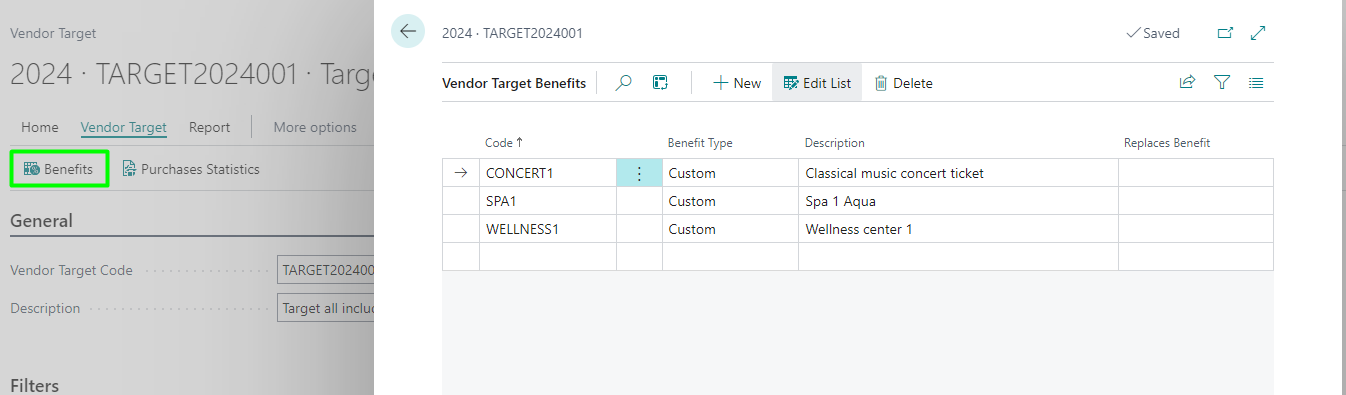Expand the page with diagonal arrows icon

coord(1258,33)
